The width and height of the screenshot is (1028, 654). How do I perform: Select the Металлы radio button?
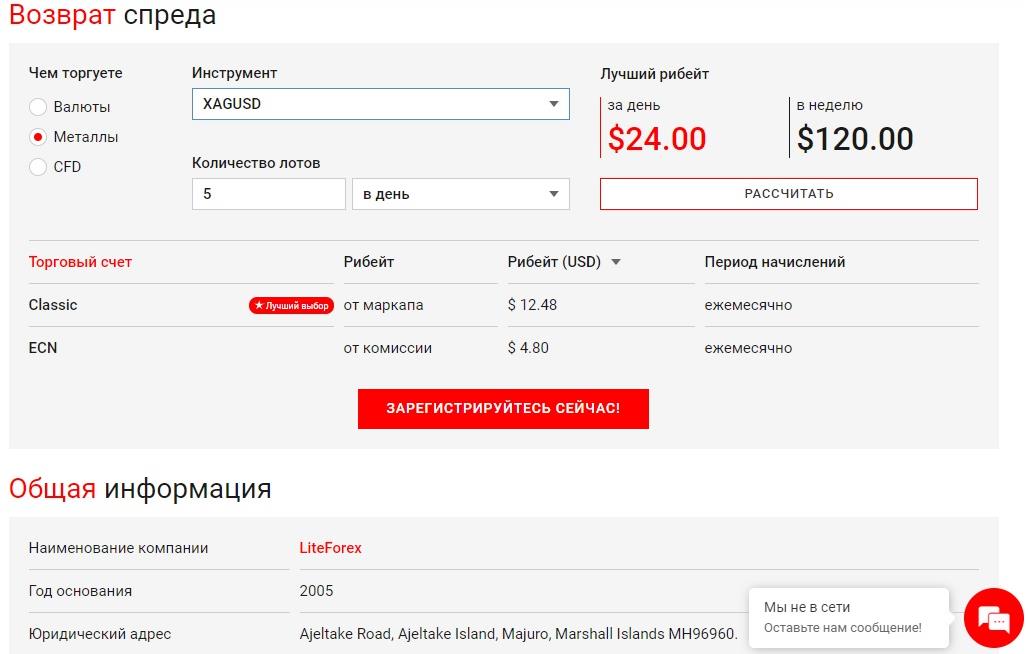point(38,137)
